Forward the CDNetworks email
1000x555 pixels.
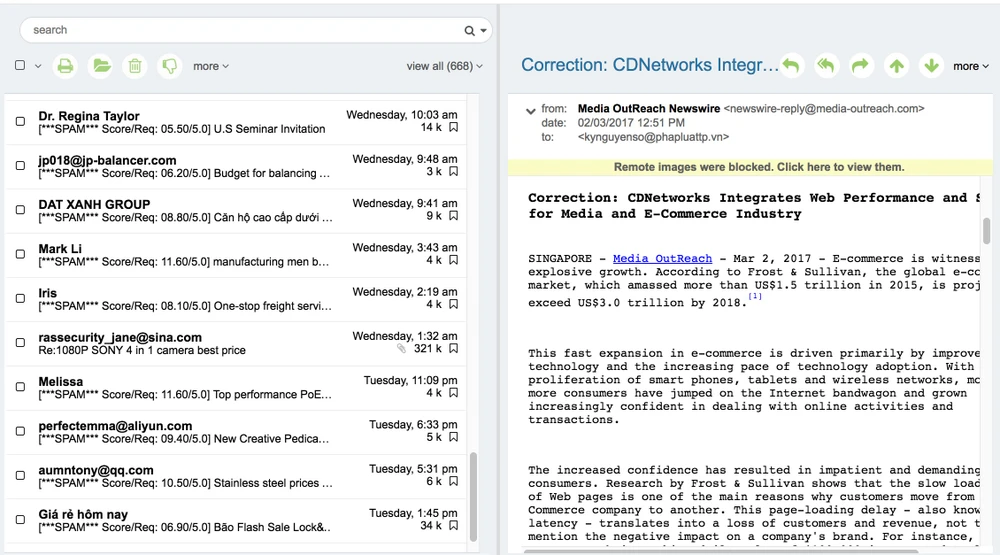click(x=860, y=66)
